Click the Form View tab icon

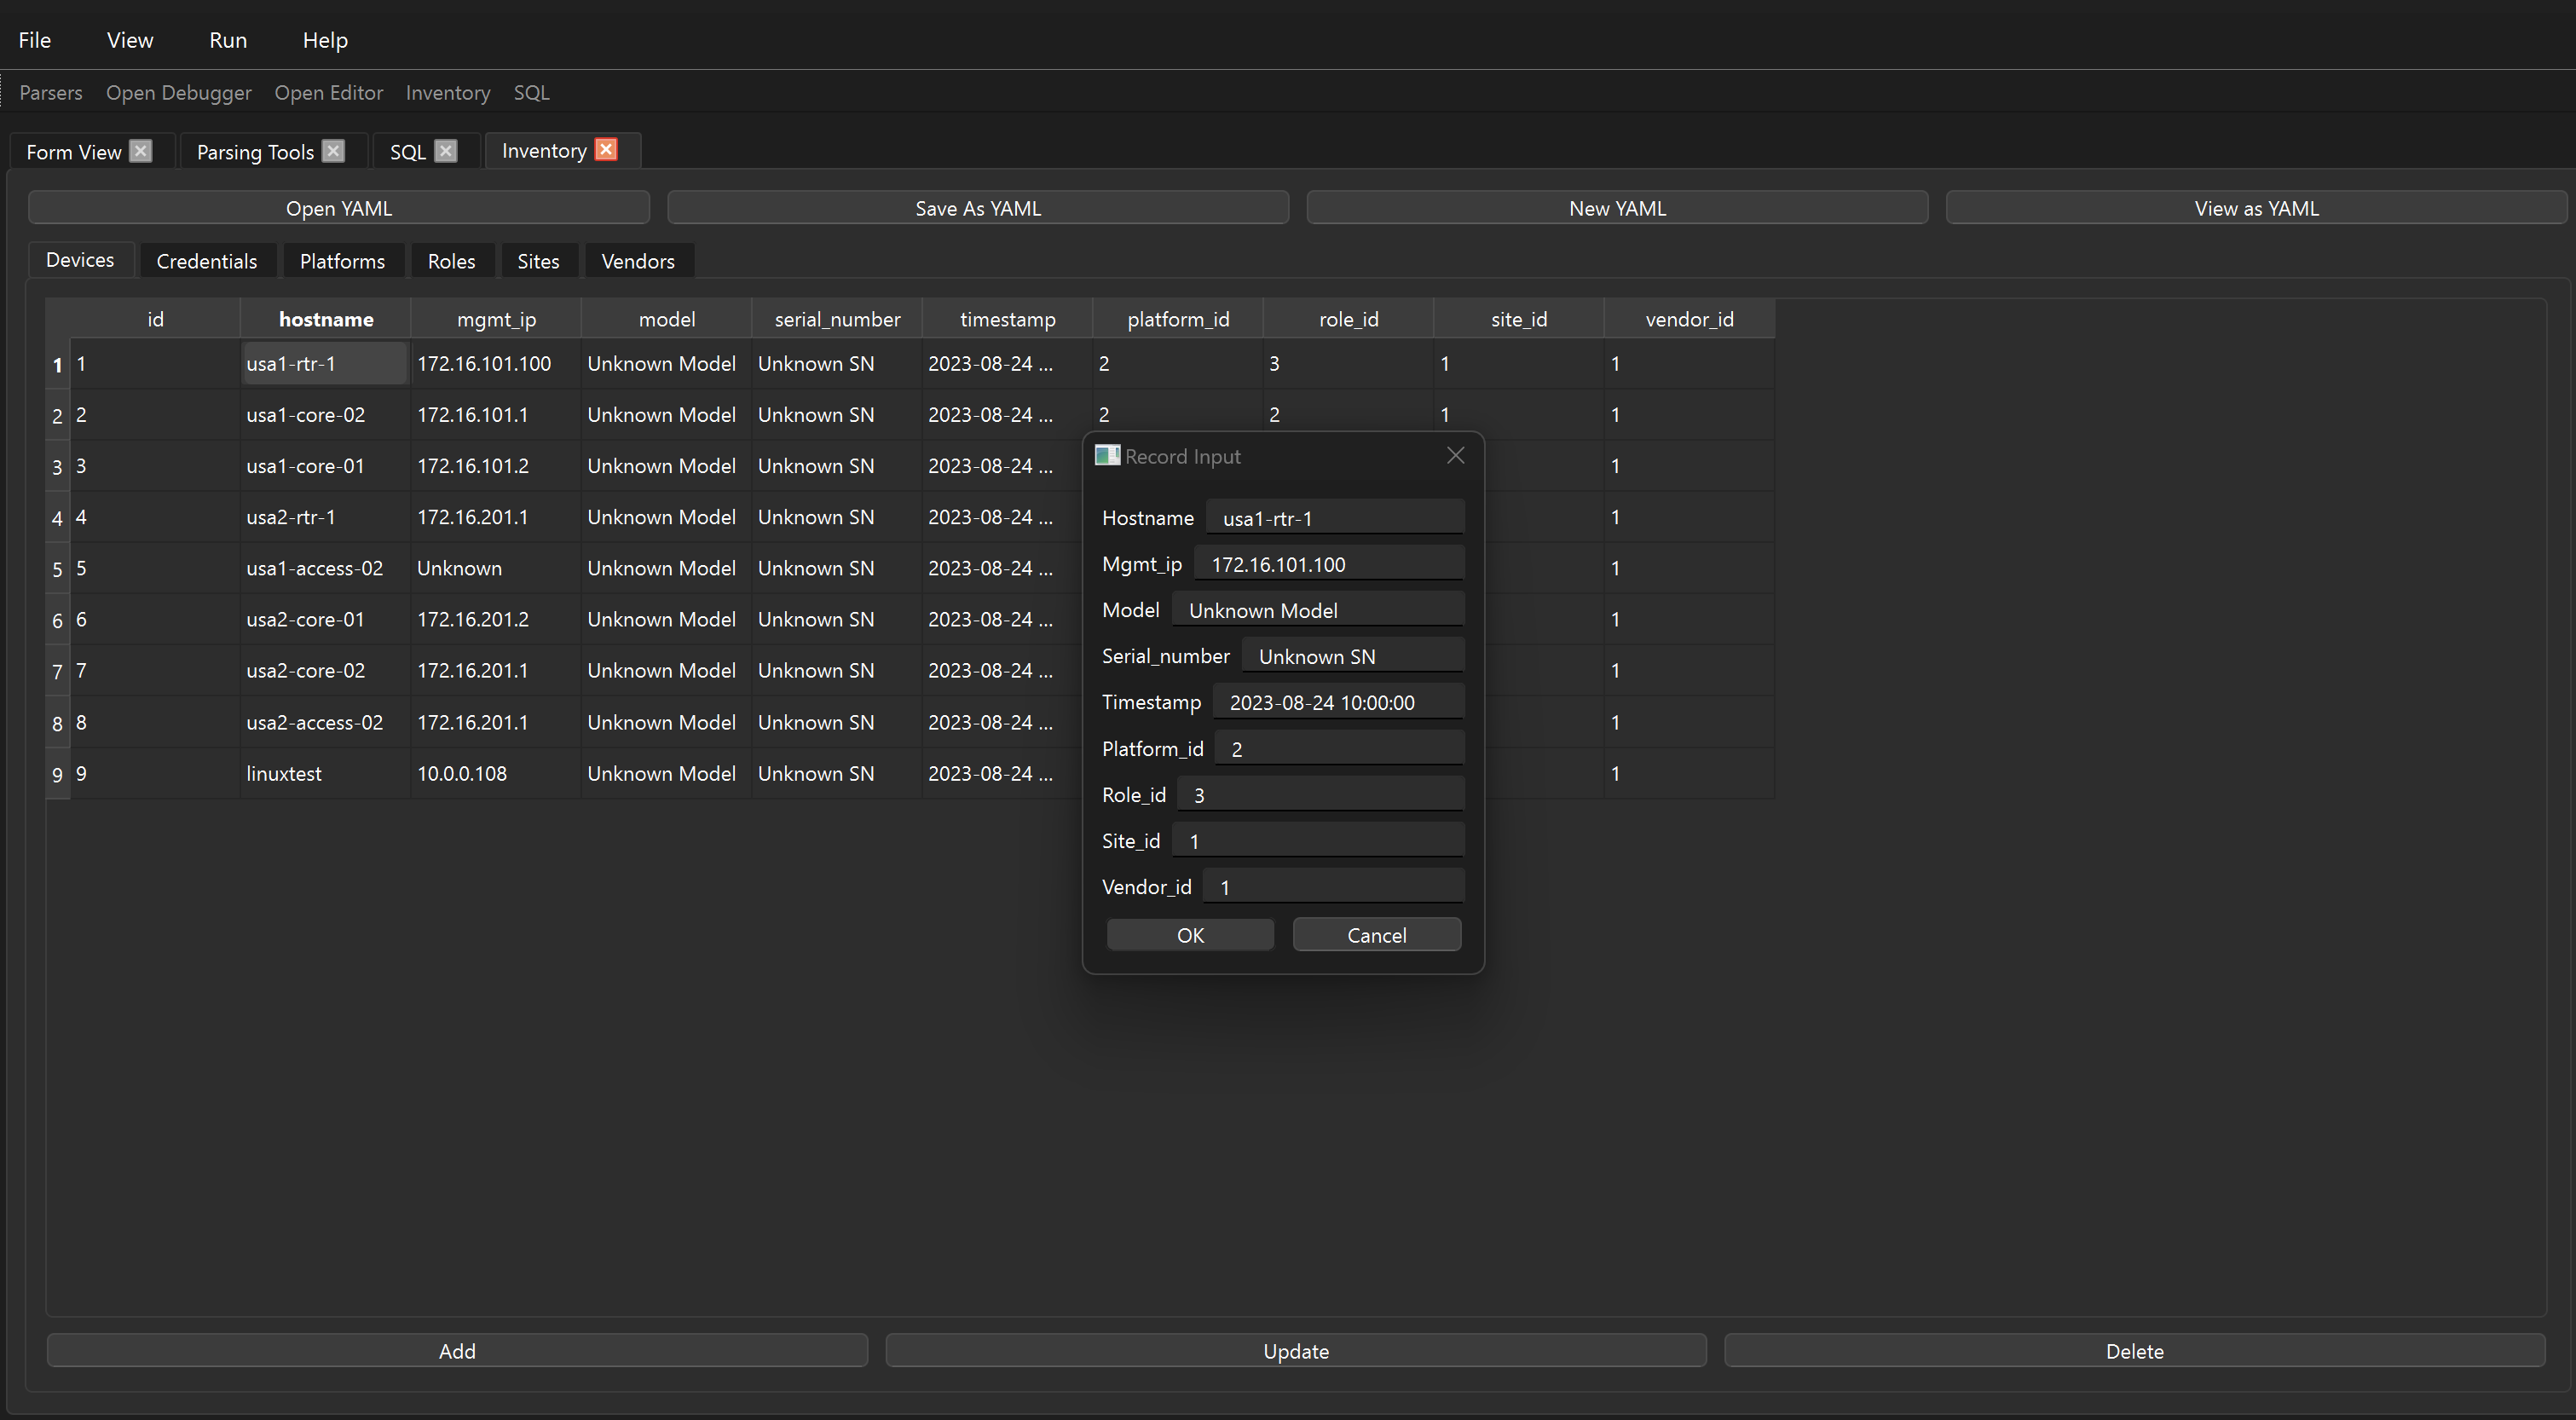(x=143, y=148)
